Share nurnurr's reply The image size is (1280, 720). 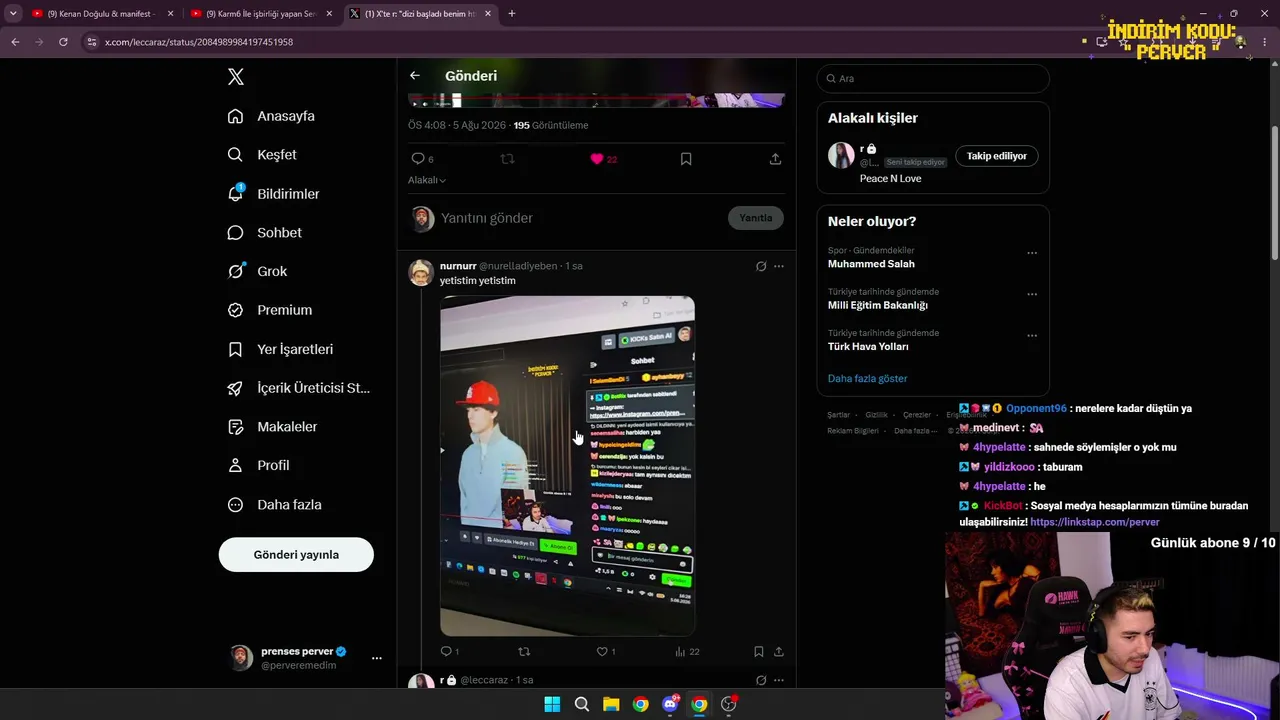tap(779, 652)
